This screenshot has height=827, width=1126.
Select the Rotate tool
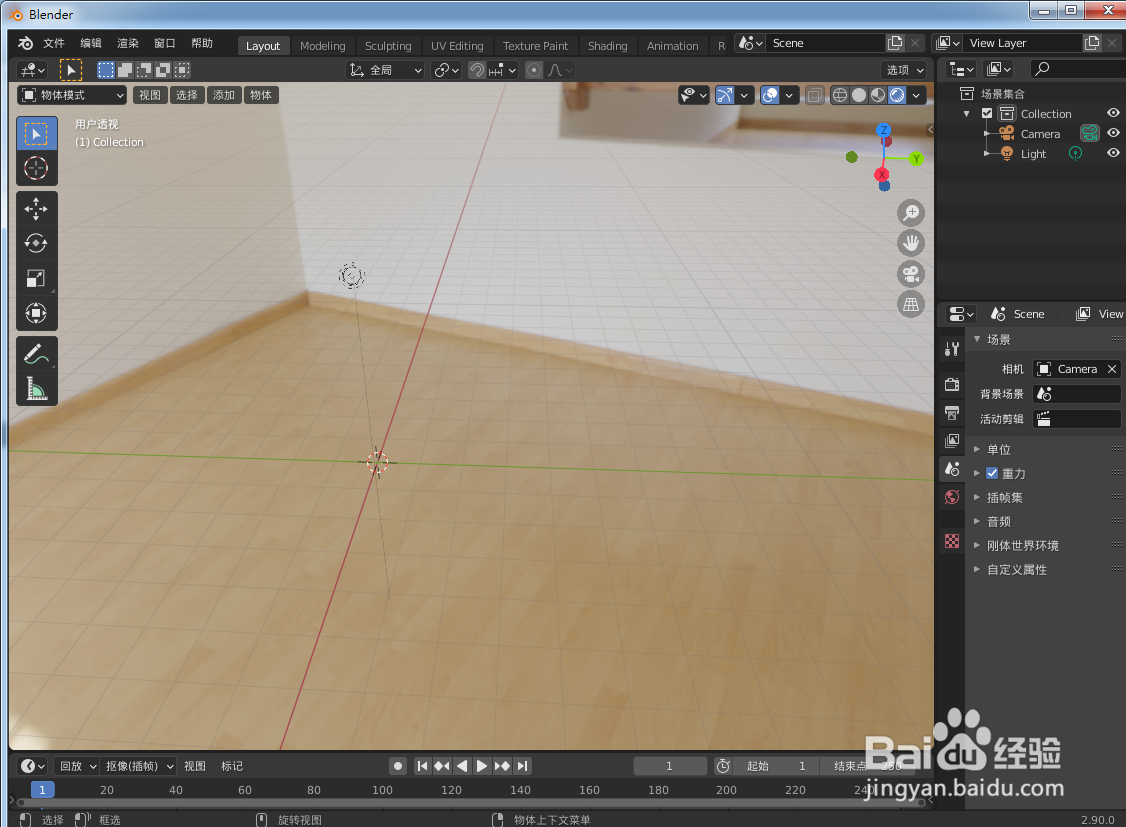click(x=37, y=243)
